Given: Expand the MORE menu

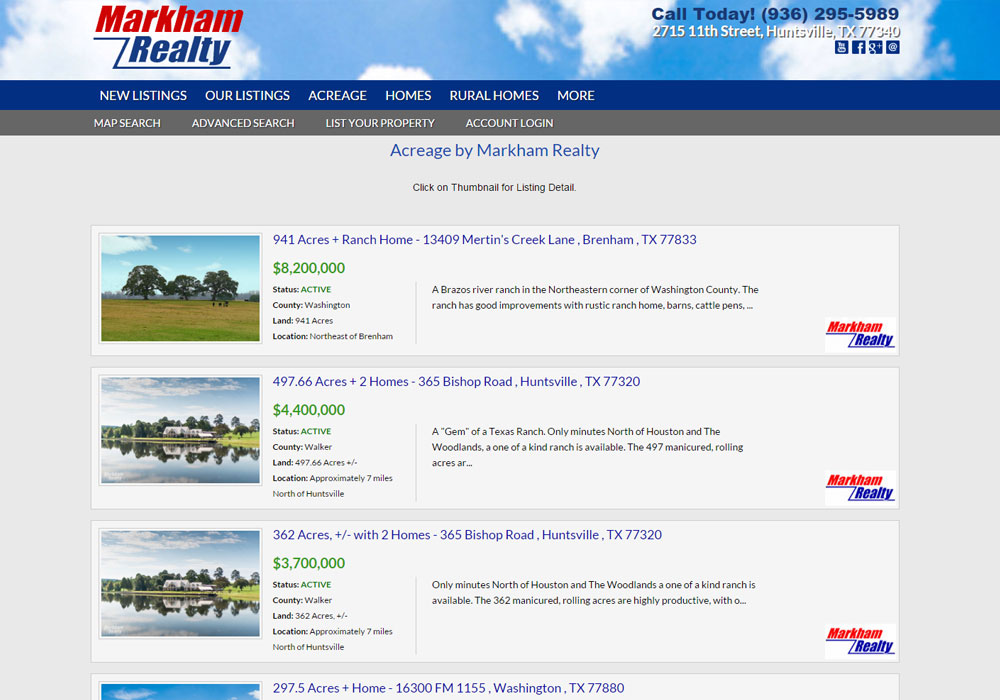Looking at the screenshot, I should (576, 96).
